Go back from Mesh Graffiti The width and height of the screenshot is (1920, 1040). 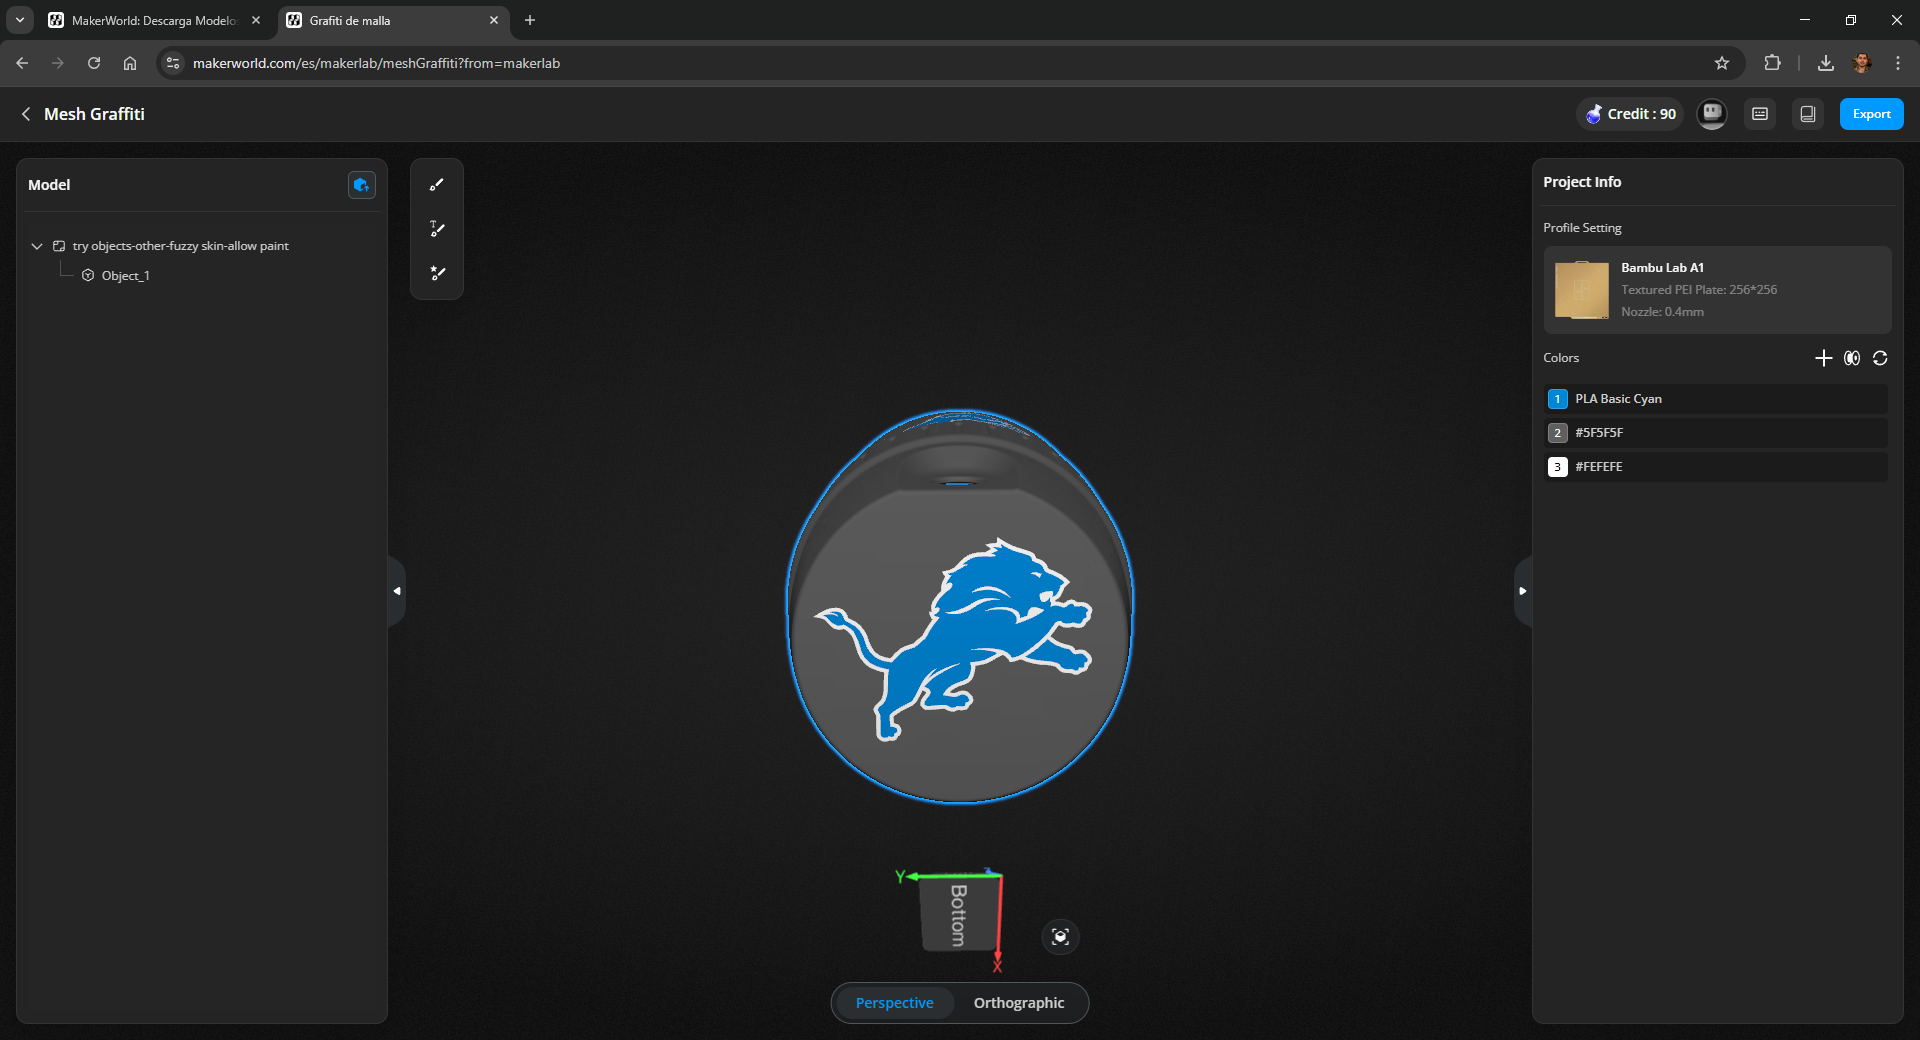26,114
